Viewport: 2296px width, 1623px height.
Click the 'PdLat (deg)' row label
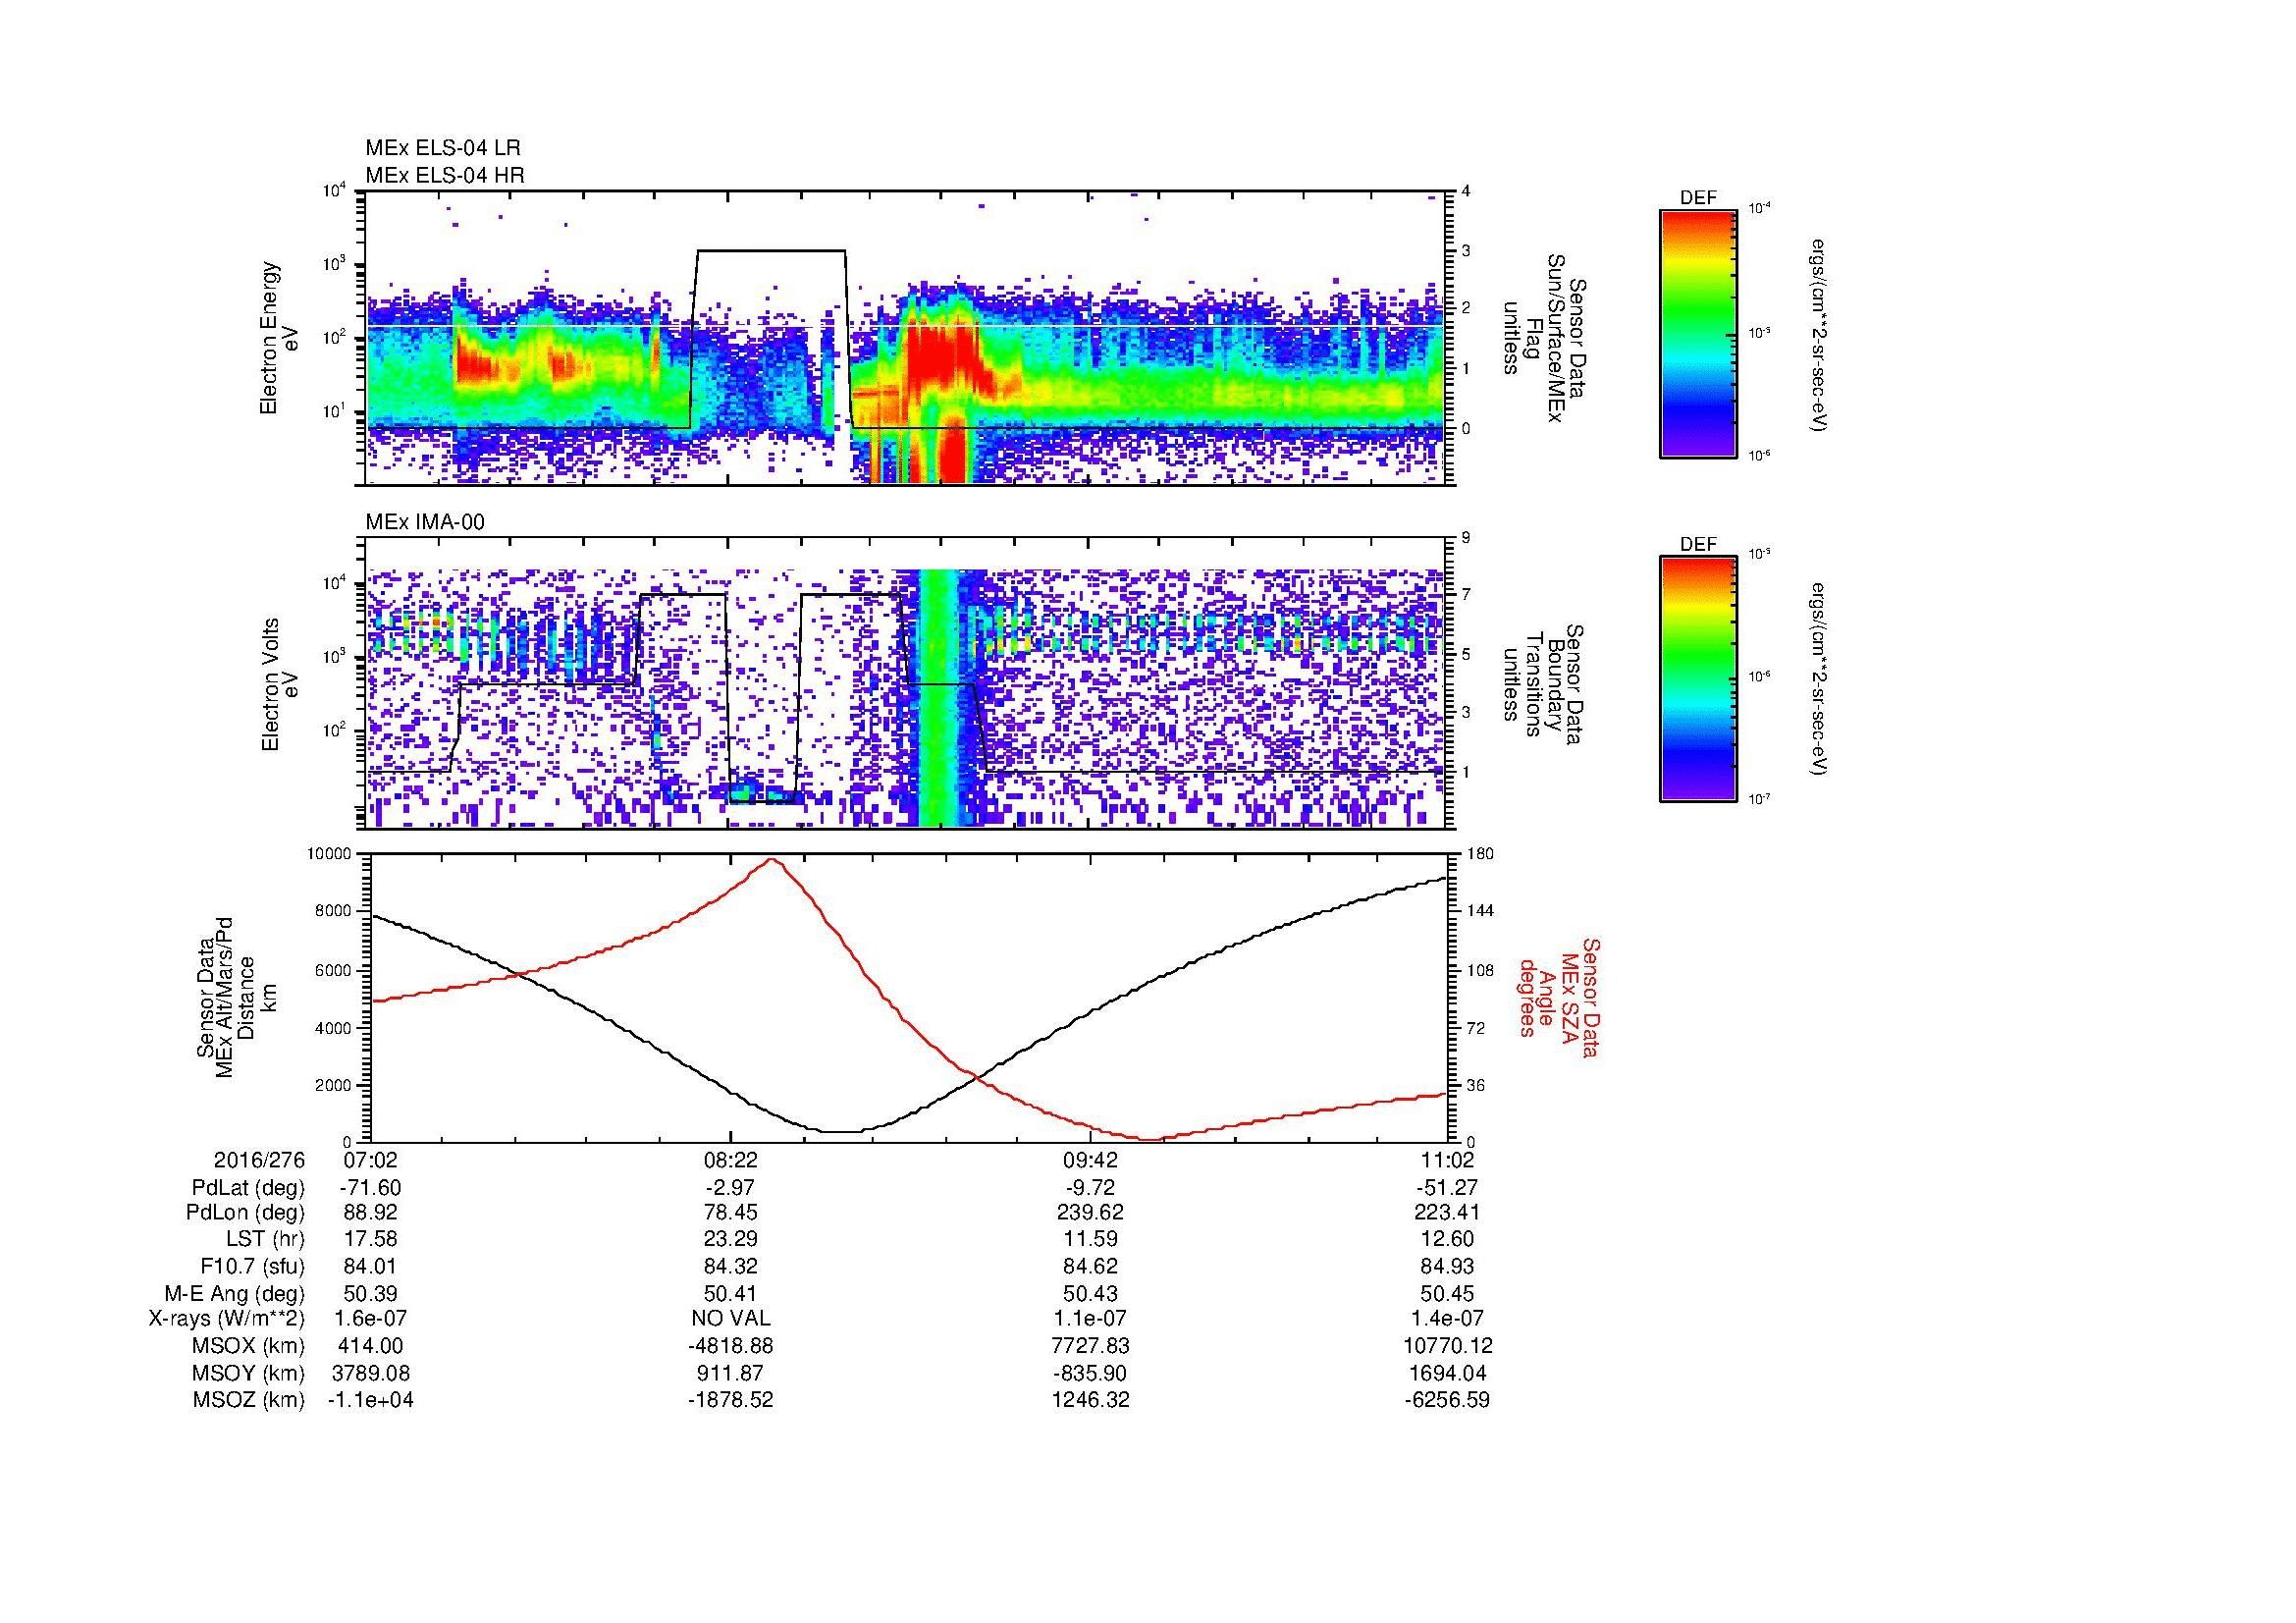(248, 1188)
